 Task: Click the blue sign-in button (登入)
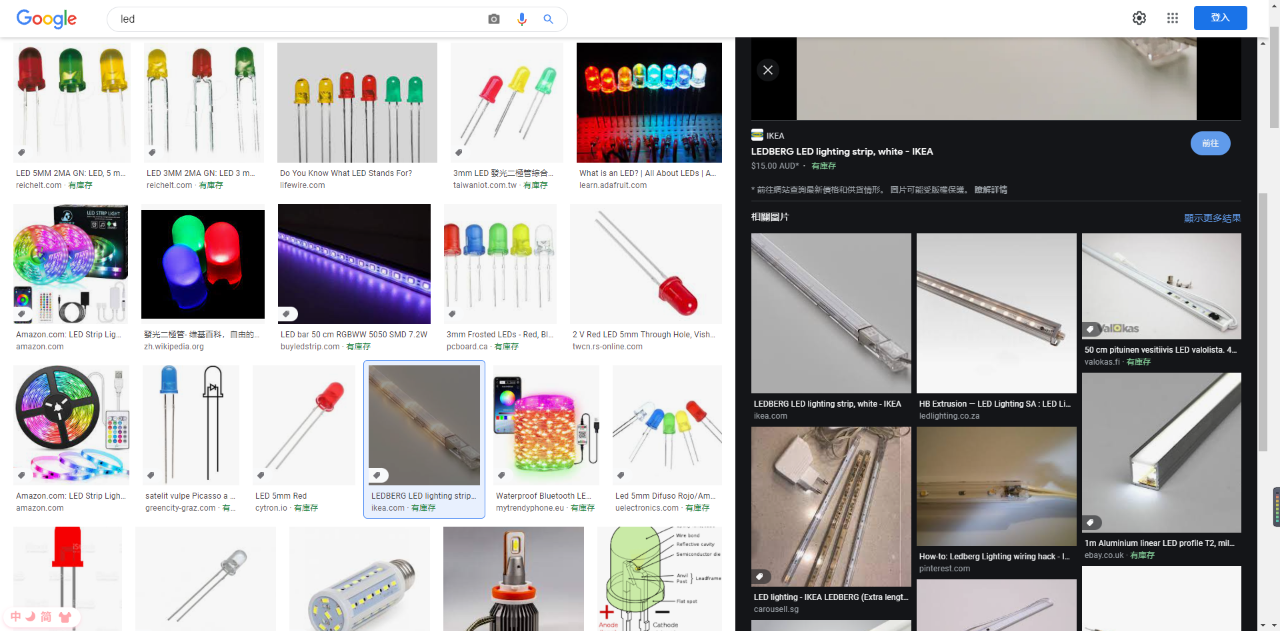point(1220,18)
